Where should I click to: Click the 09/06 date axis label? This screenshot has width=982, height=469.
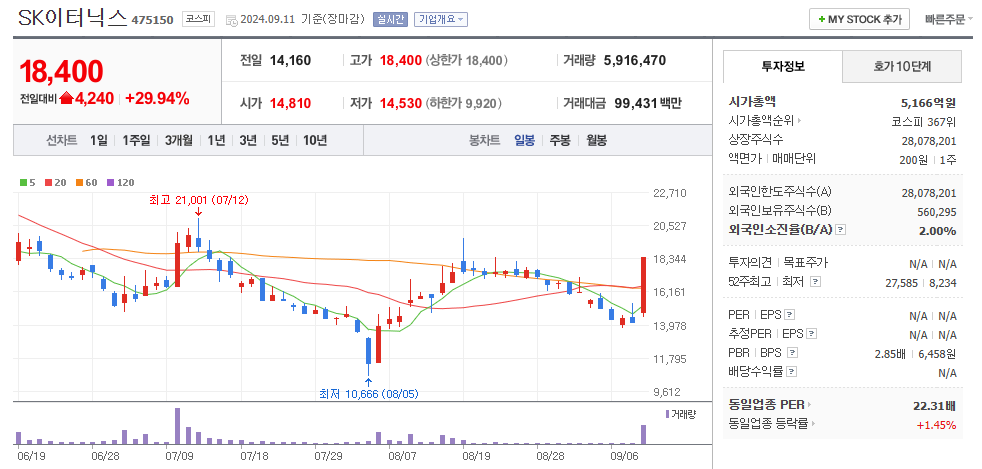[x=622, y=455]
